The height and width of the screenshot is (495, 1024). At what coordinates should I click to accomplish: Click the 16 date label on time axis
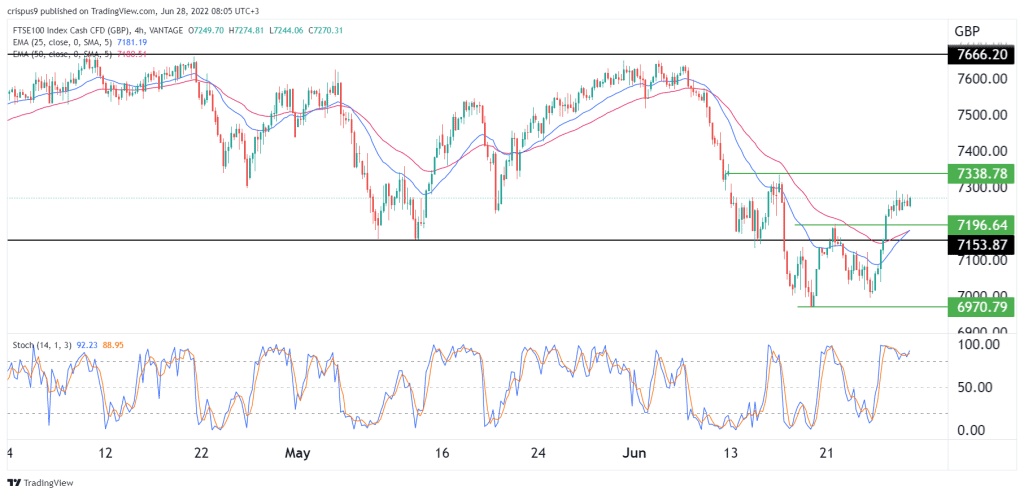point(442,453)
